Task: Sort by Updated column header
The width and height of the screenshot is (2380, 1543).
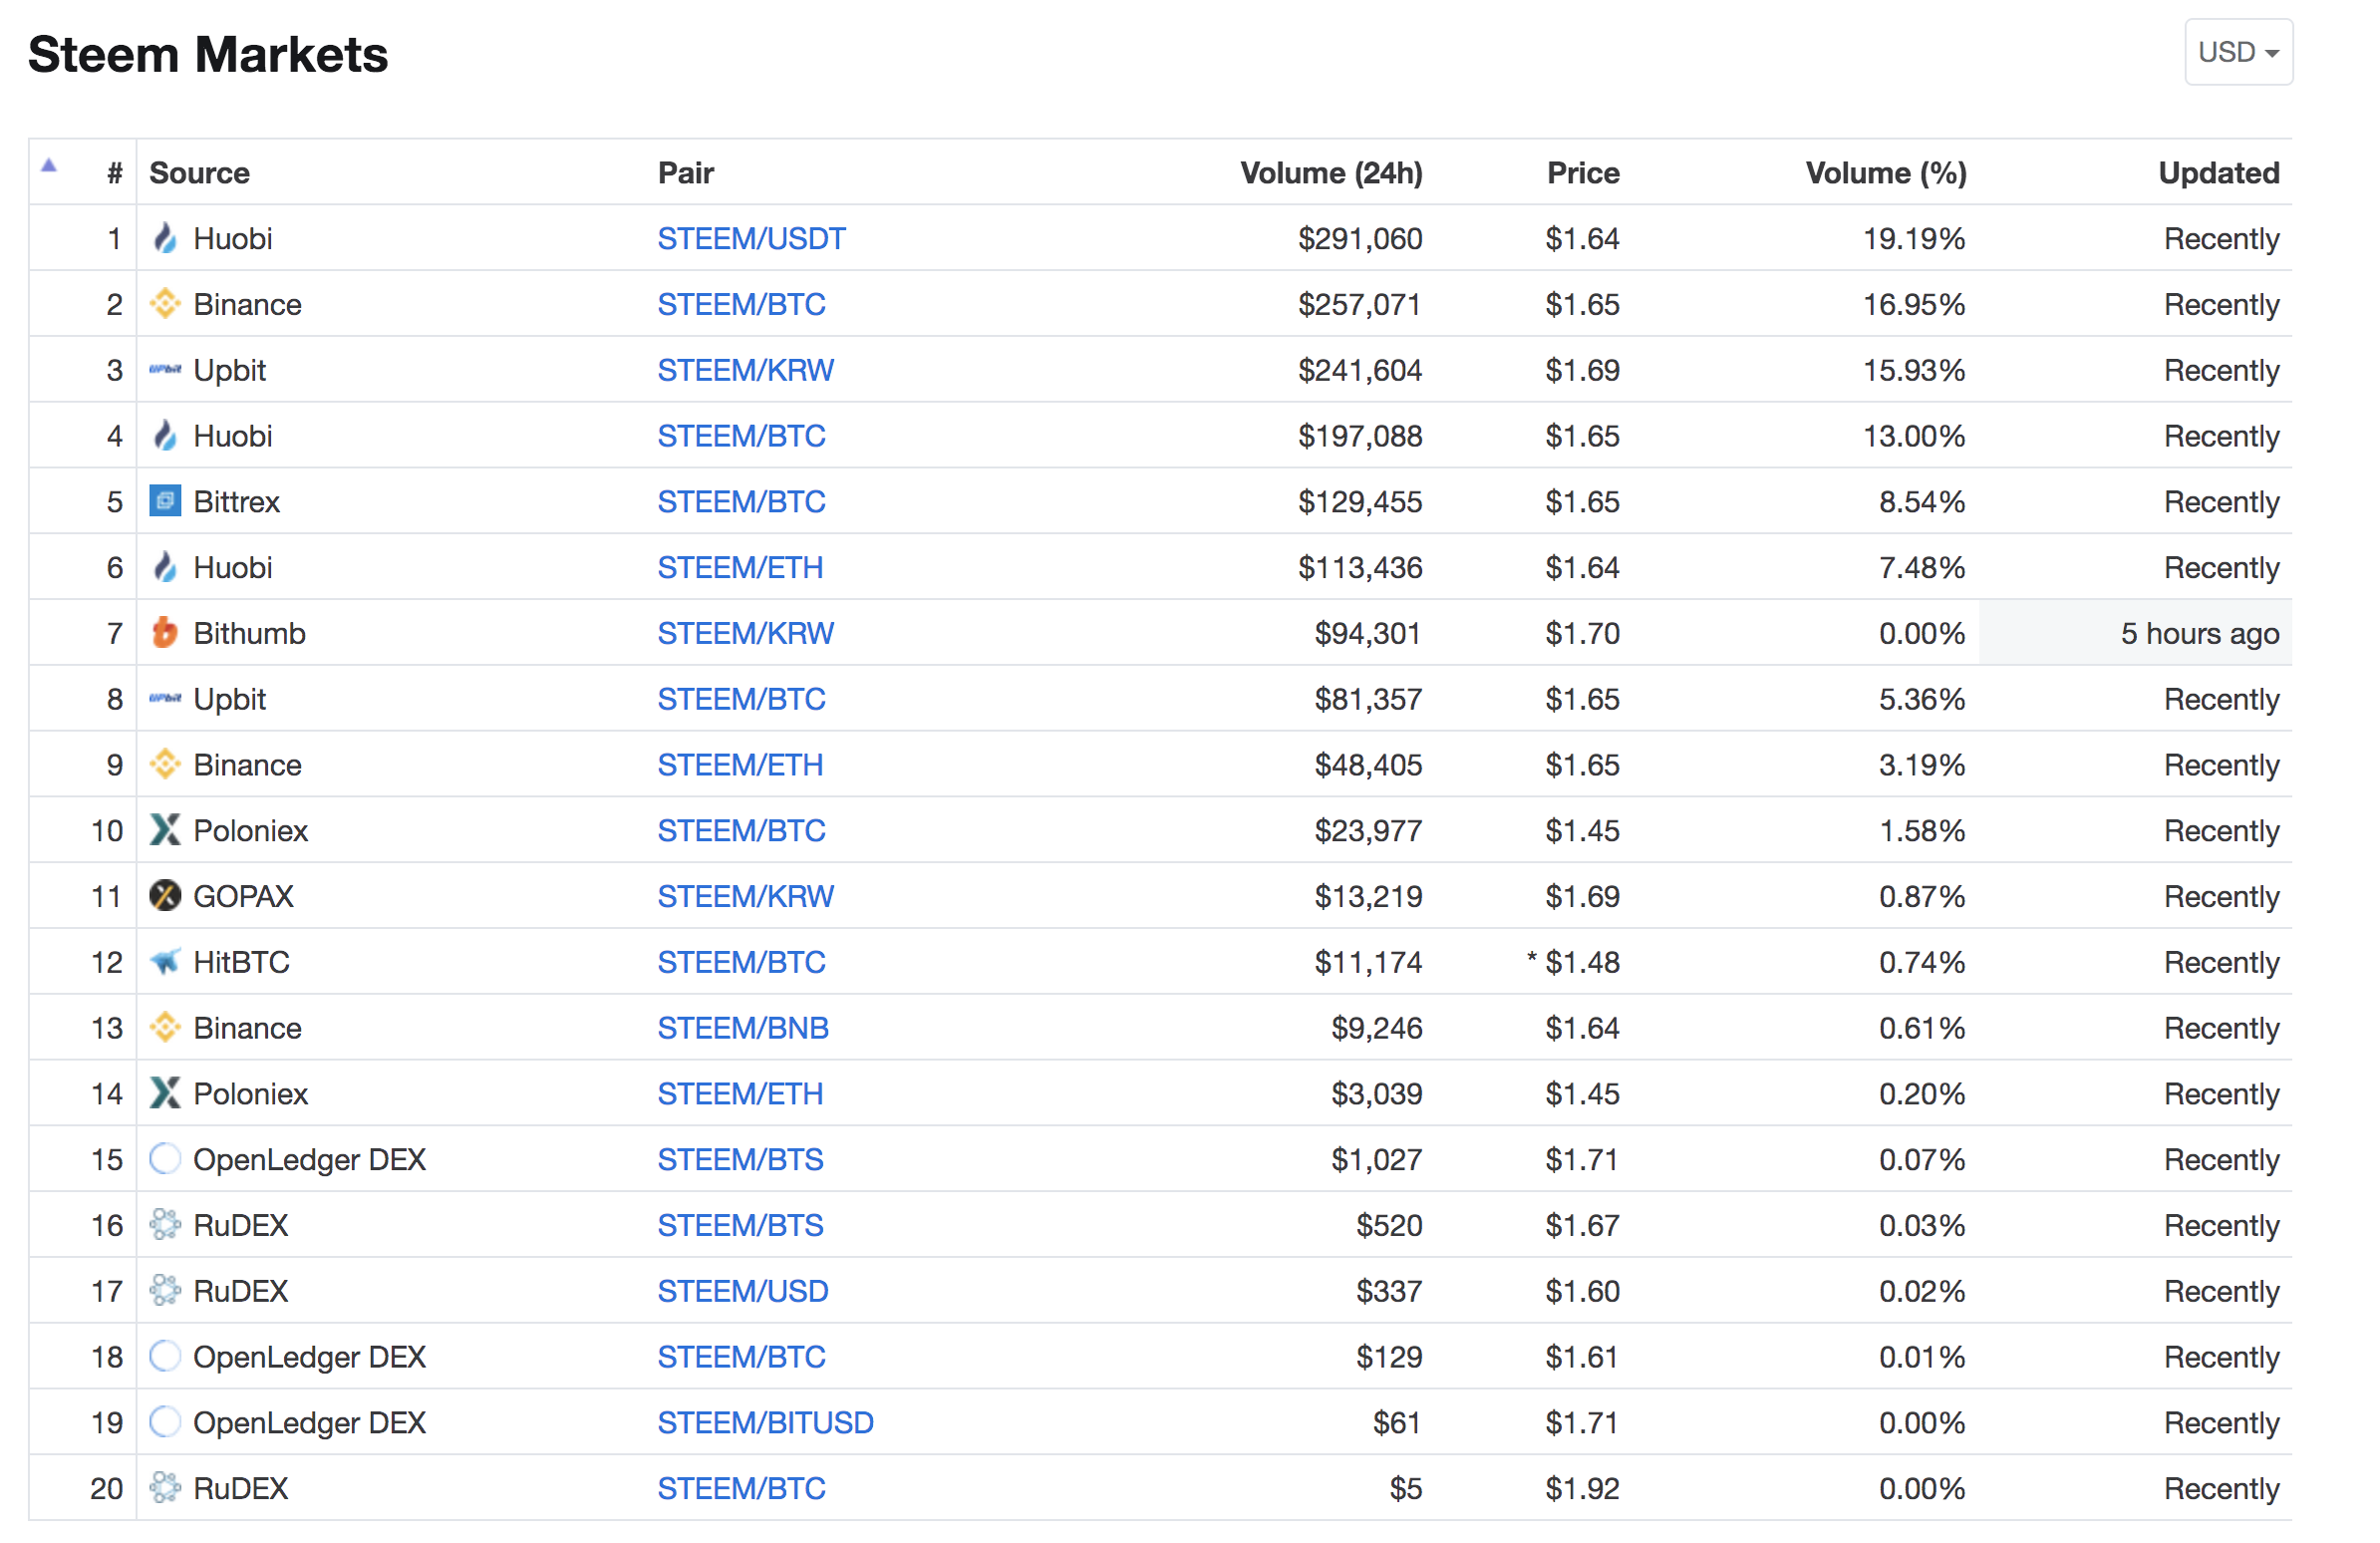Action: (2219, 173)
